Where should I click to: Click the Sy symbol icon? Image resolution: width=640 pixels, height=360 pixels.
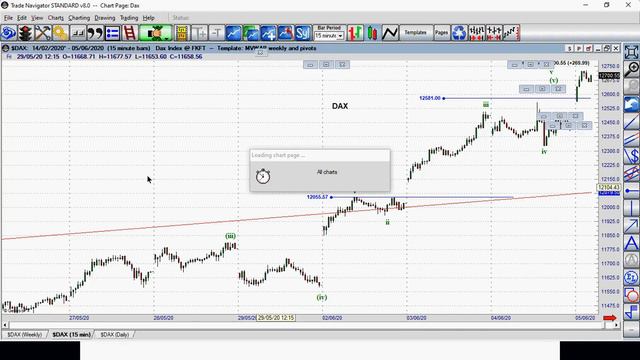click(x=303, y=33)
